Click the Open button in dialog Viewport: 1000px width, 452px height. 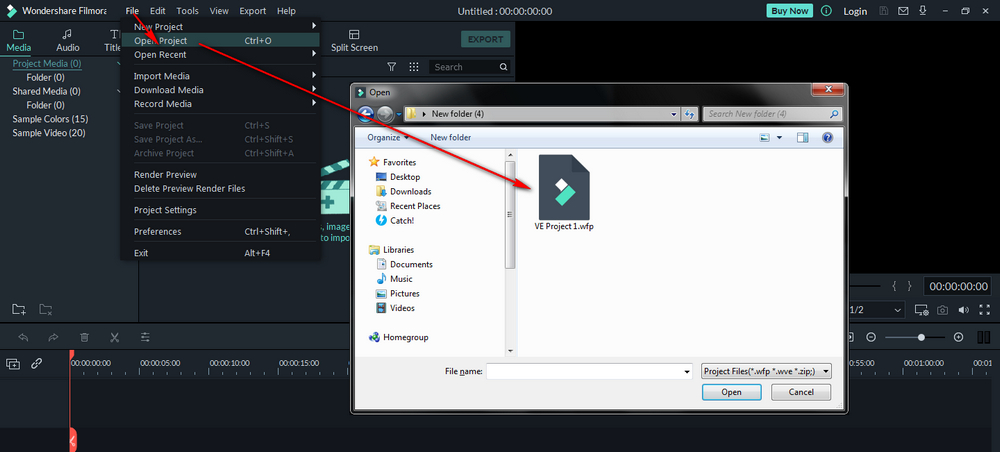point(732,392)
